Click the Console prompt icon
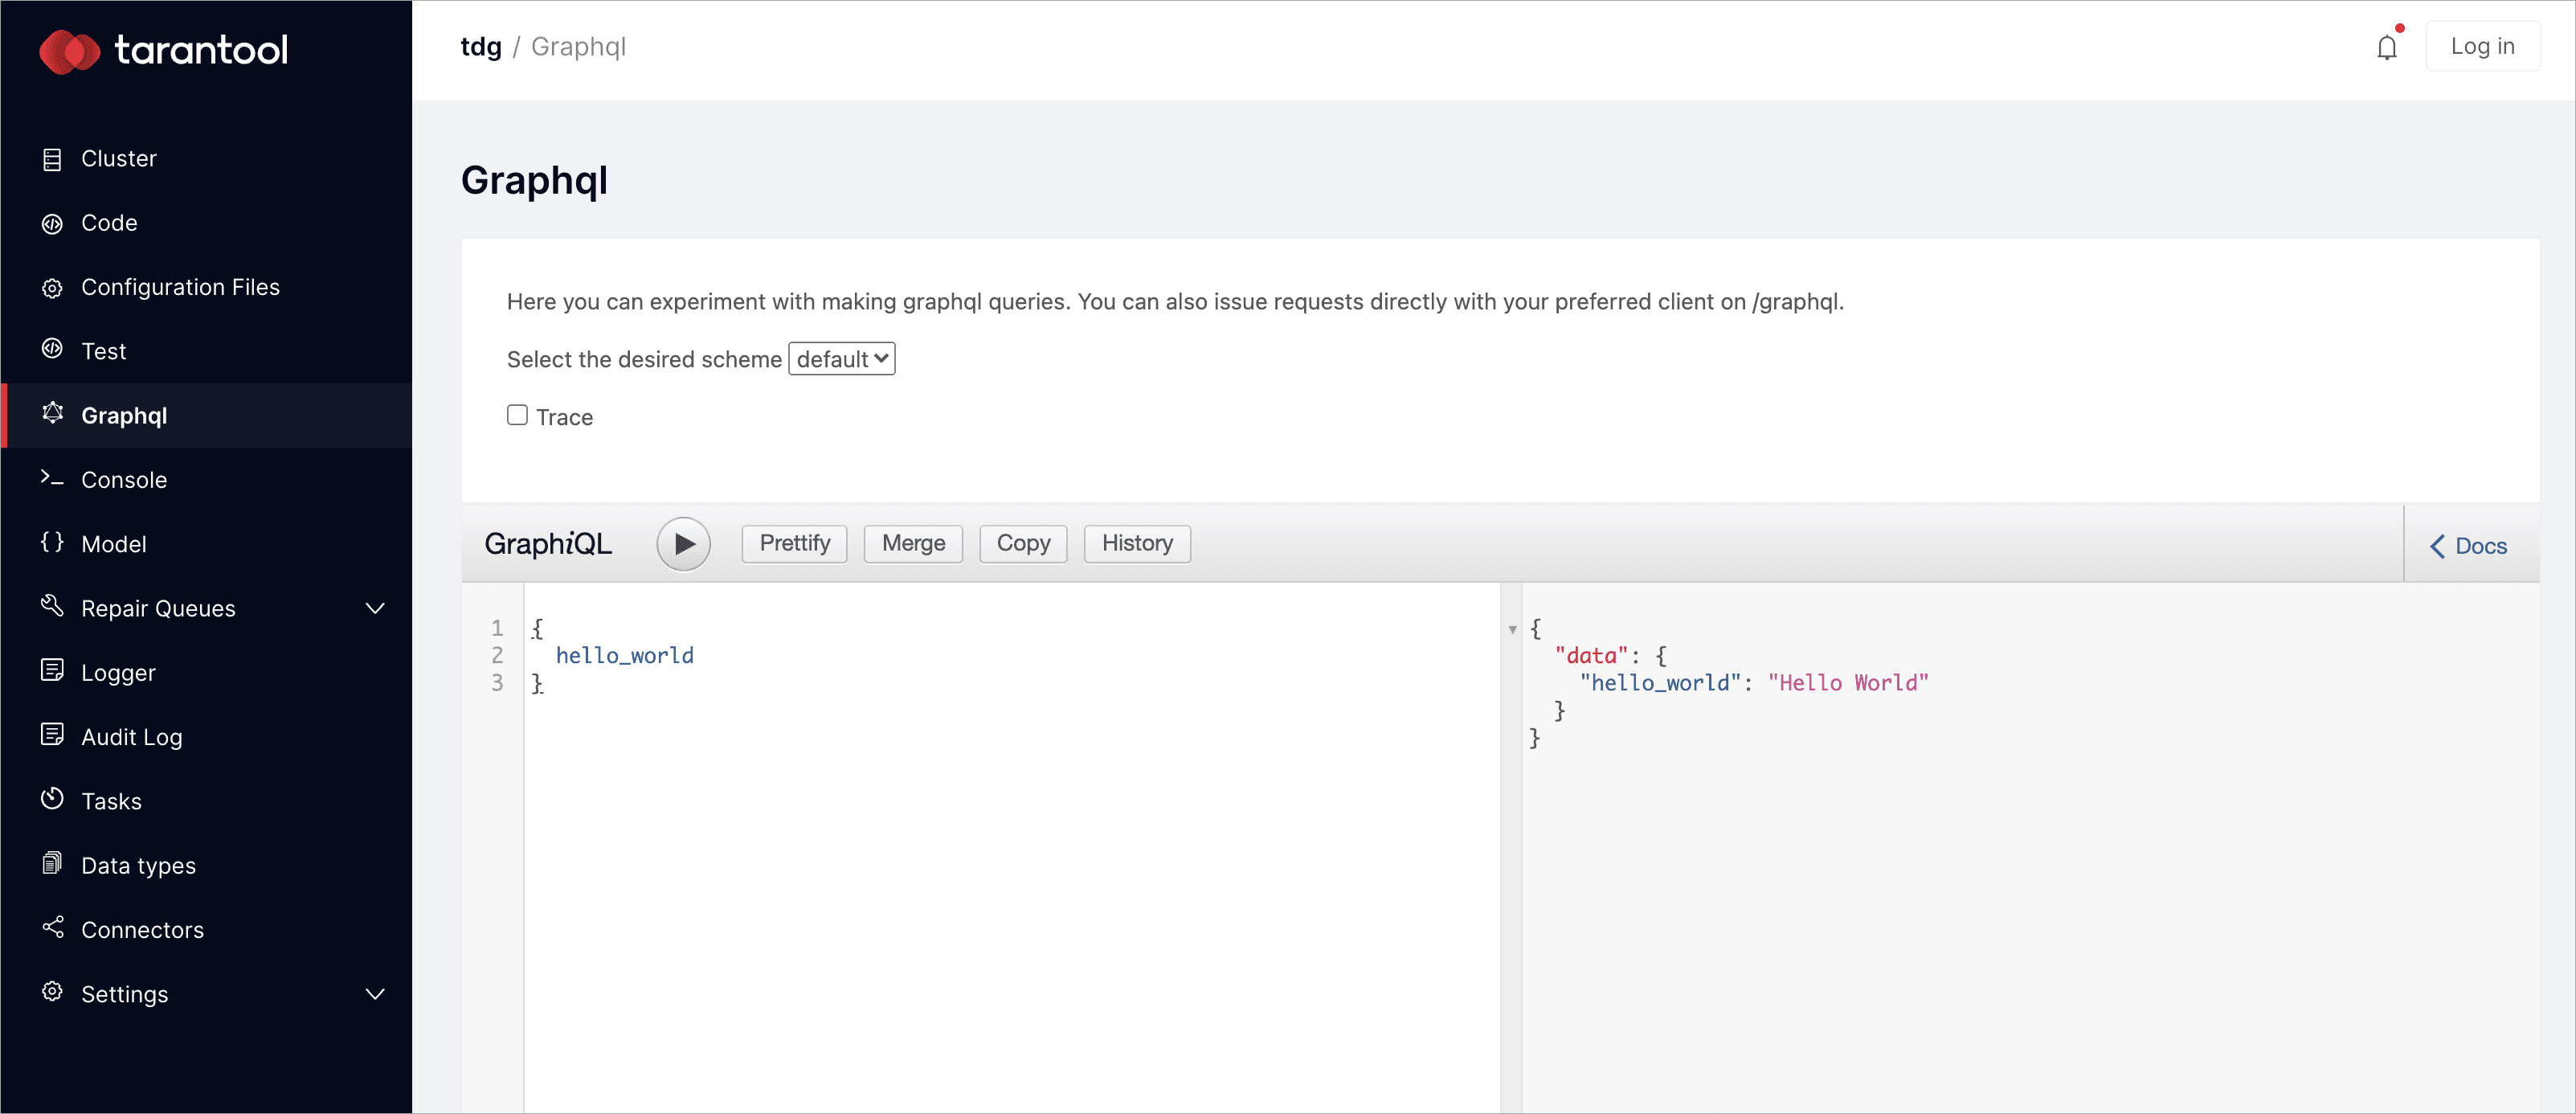Image resolution: width=2576 pixels, height=1114 pixels. pyautogui.click(x=52, y=478)
